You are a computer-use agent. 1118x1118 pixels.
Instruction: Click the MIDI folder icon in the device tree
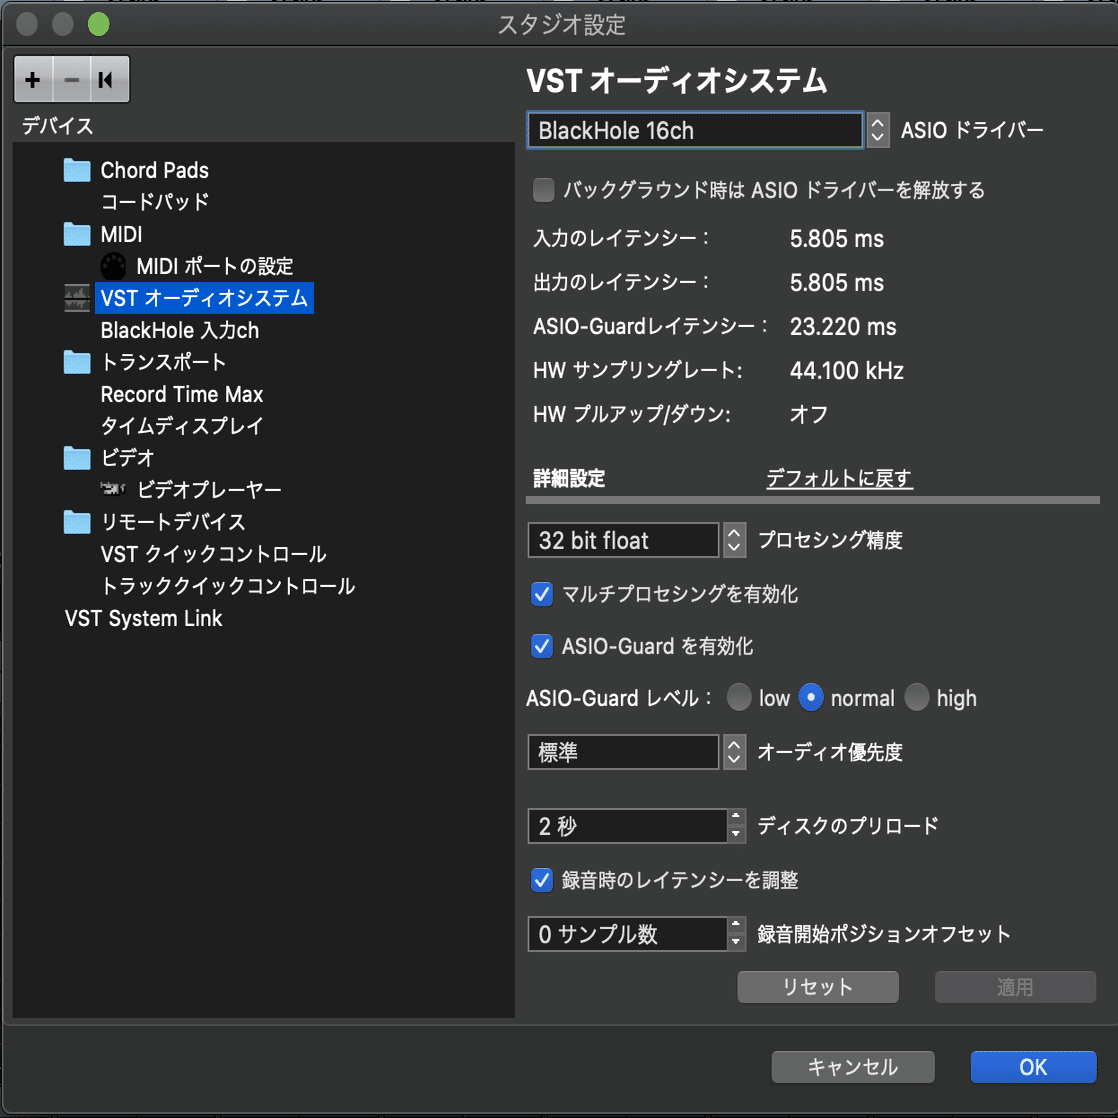pos(77,234)
